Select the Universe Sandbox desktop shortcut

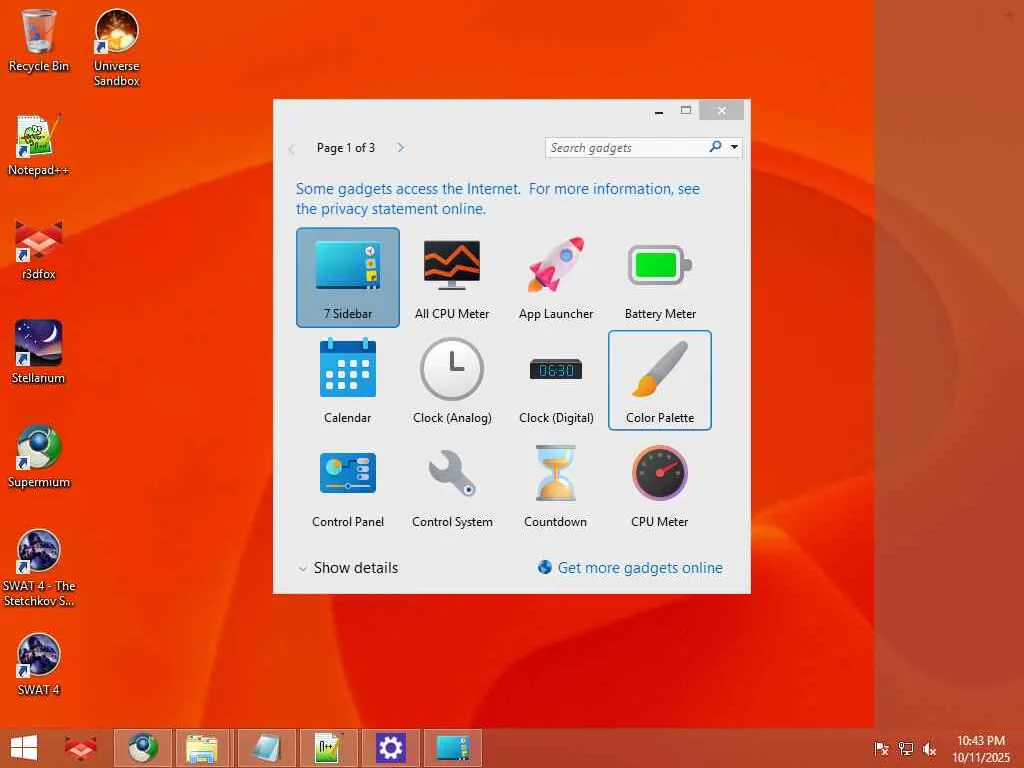pyautogui.click(x=117, y=47)
